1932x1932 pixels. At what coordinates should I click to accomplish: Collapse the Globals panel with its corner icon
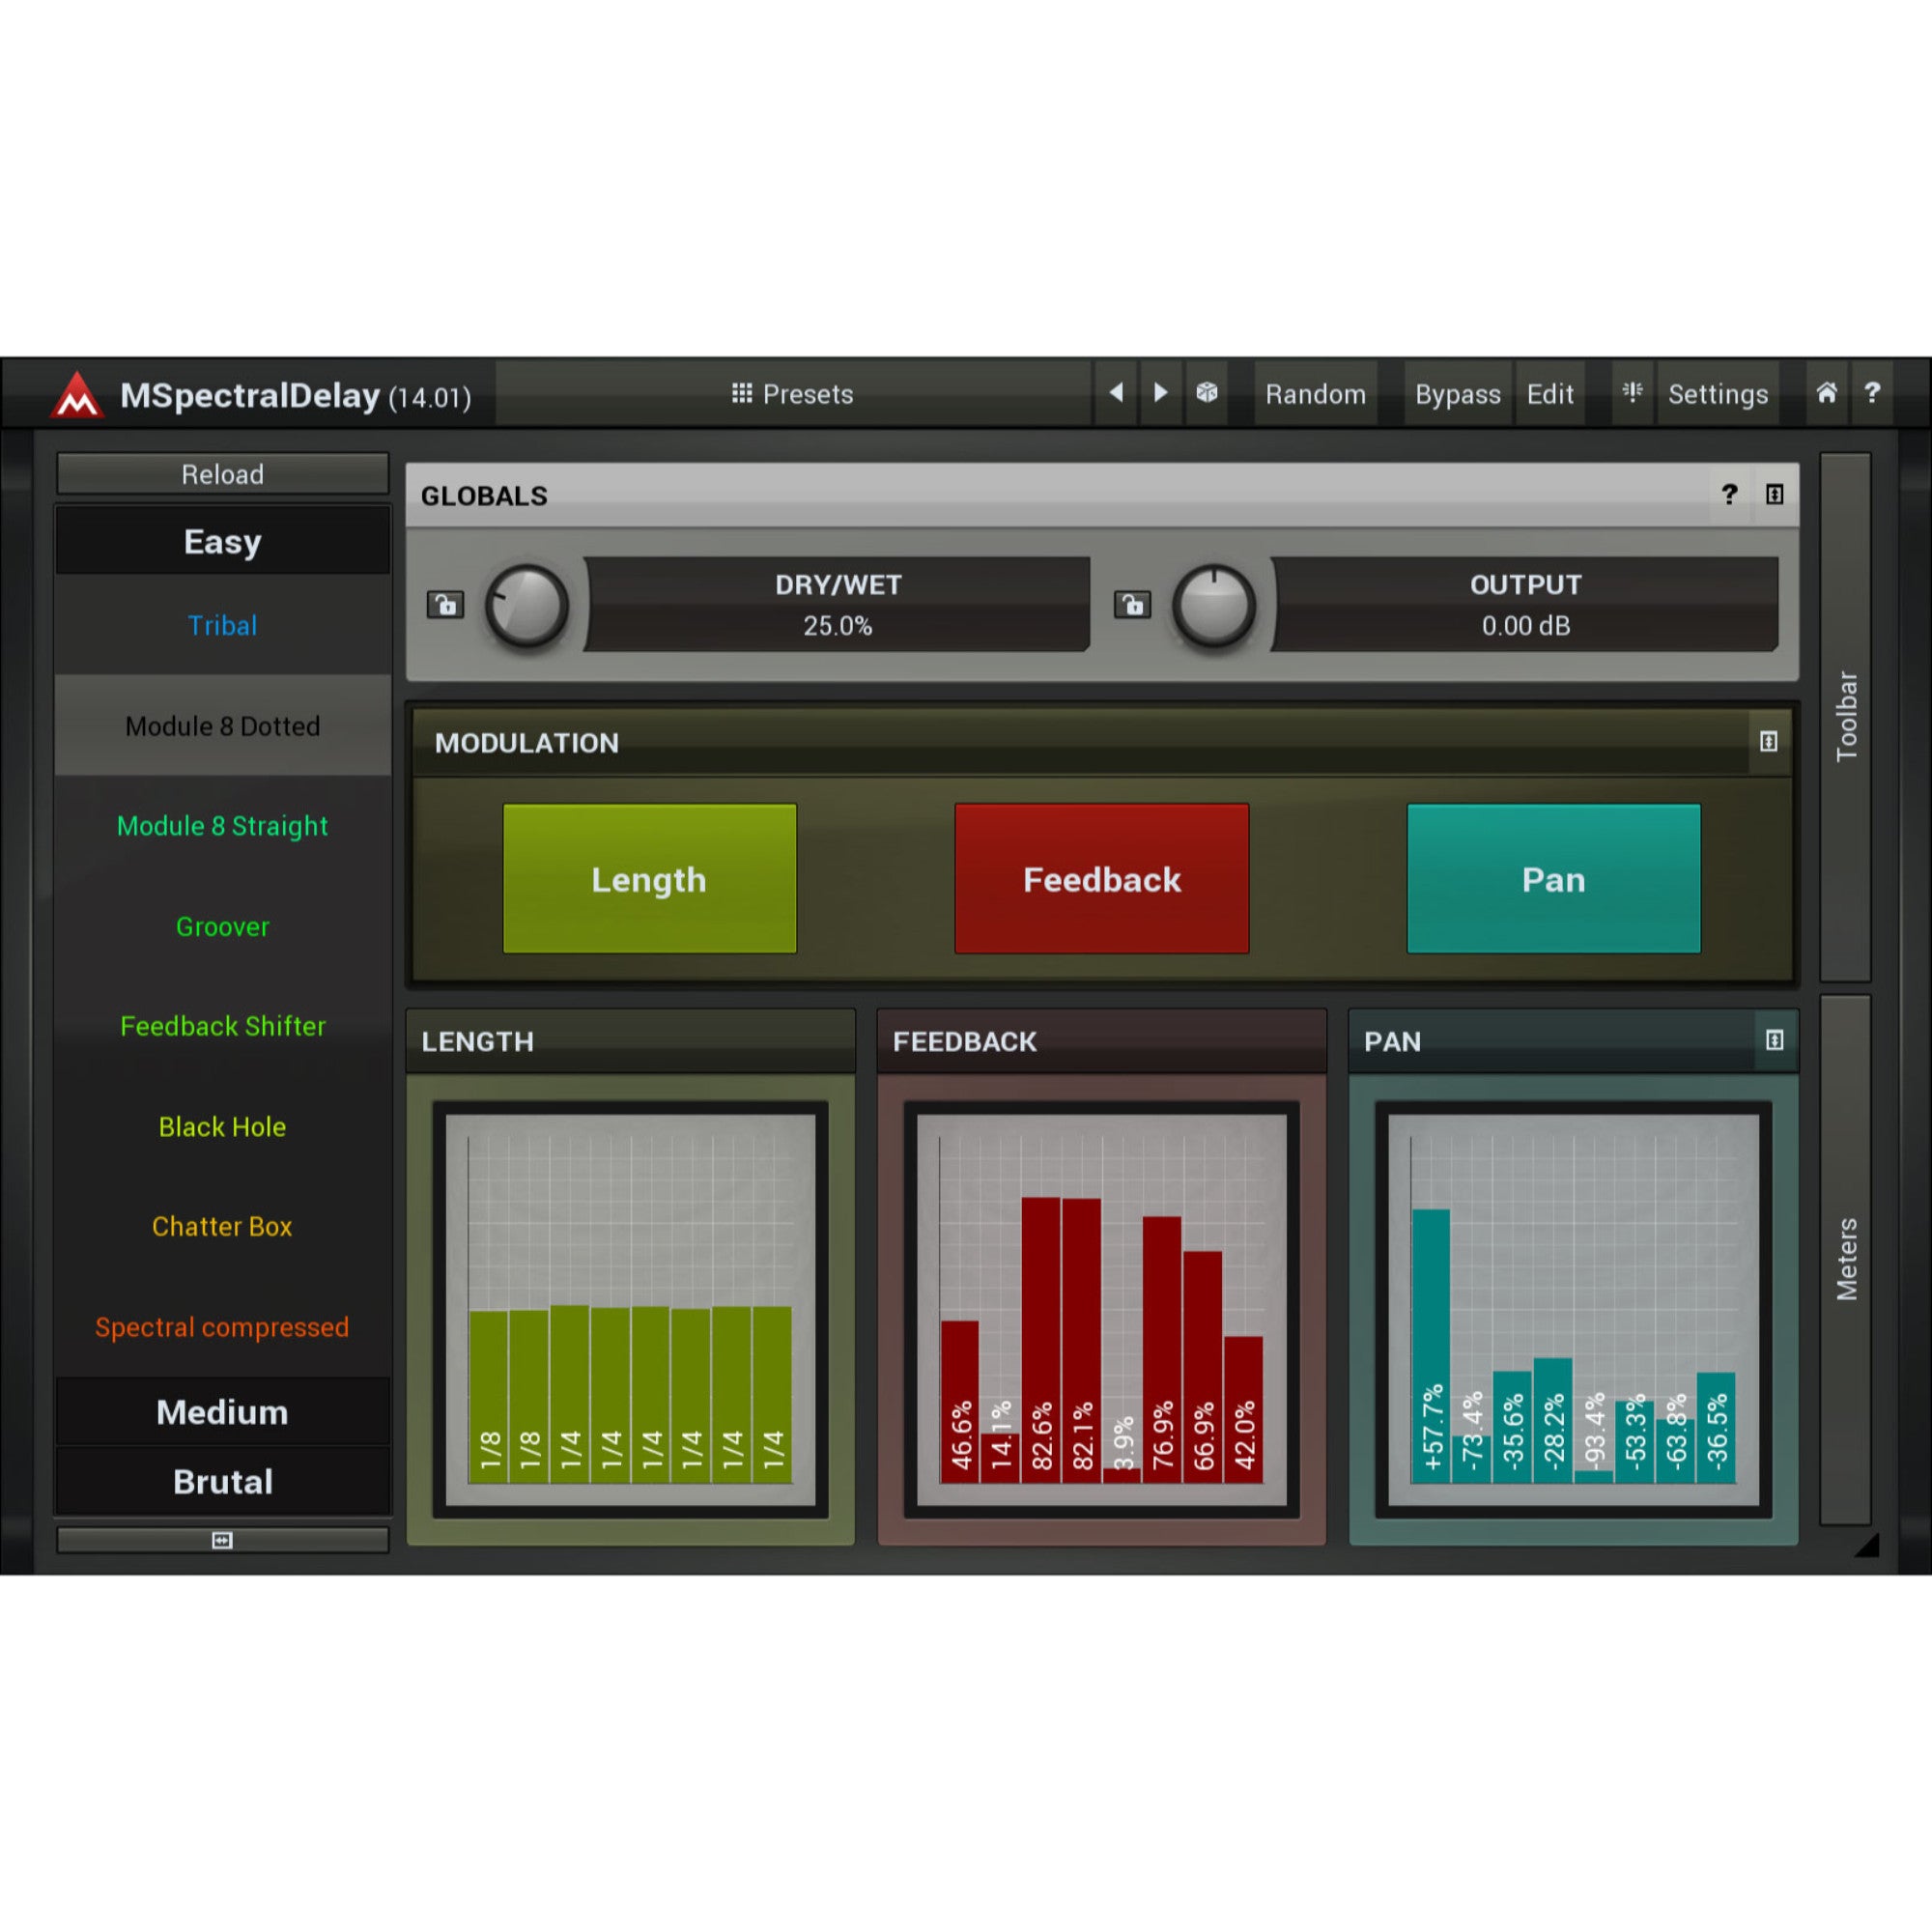(x=1774, y=494)
